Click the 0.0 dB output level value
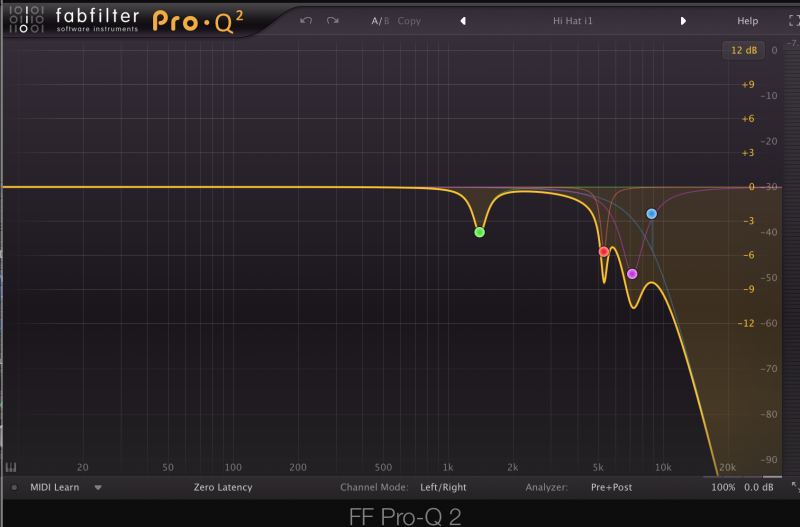The height and width of the screenshot is (527, 800). coord(759,487)
